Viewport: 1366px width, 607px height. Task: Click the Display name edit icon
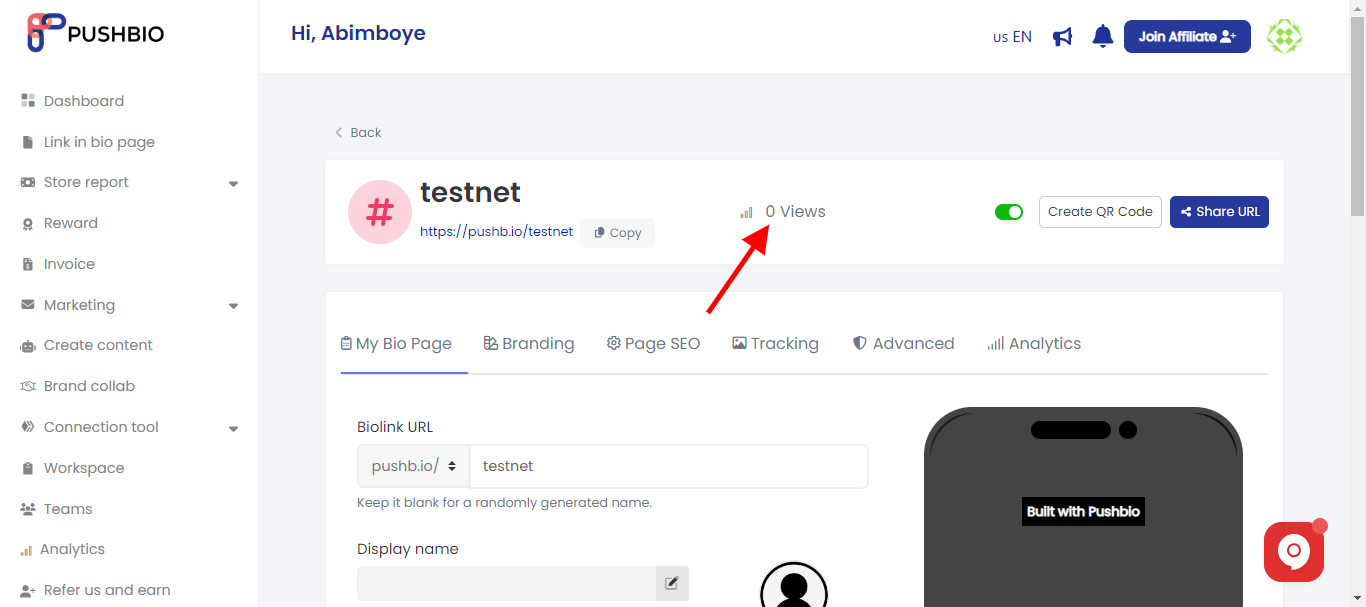point(672,583)
